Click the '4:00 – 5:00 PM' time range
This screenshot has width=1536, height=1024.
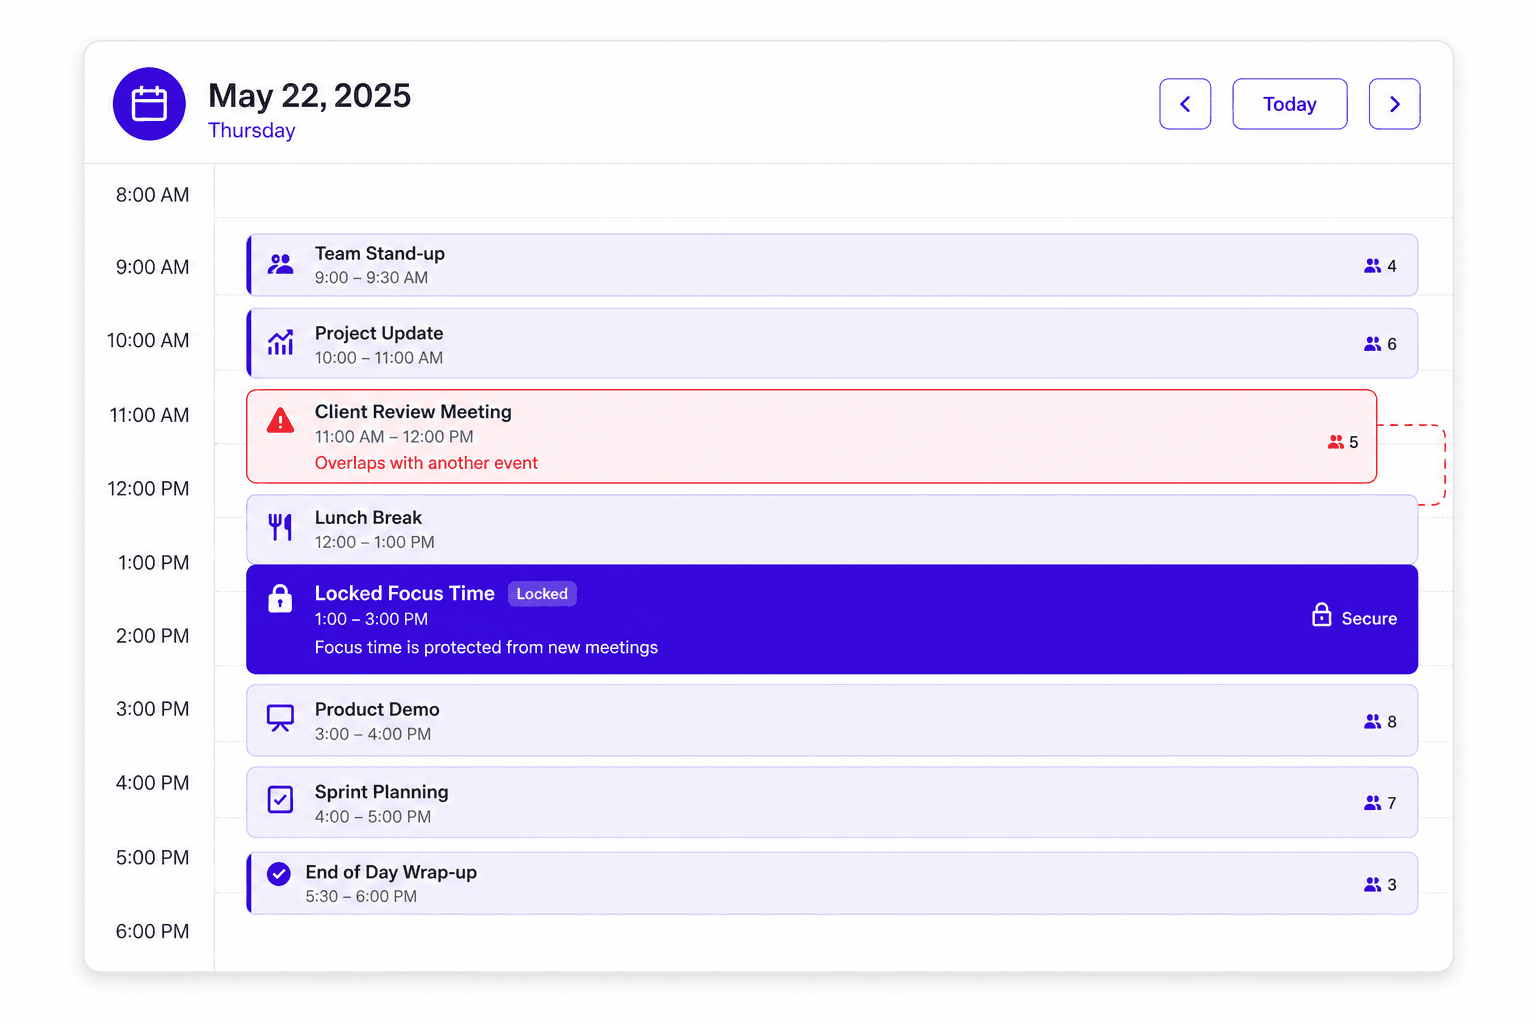click(x=373, y=817)
